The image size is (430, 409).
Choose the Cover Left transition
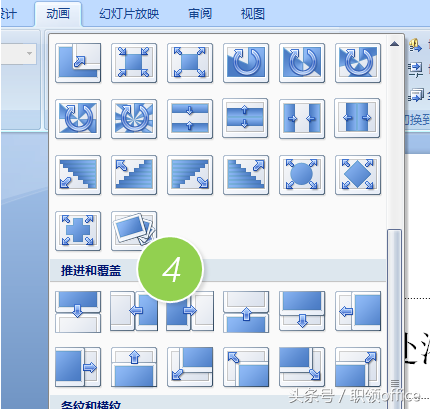tap(358, 311)
